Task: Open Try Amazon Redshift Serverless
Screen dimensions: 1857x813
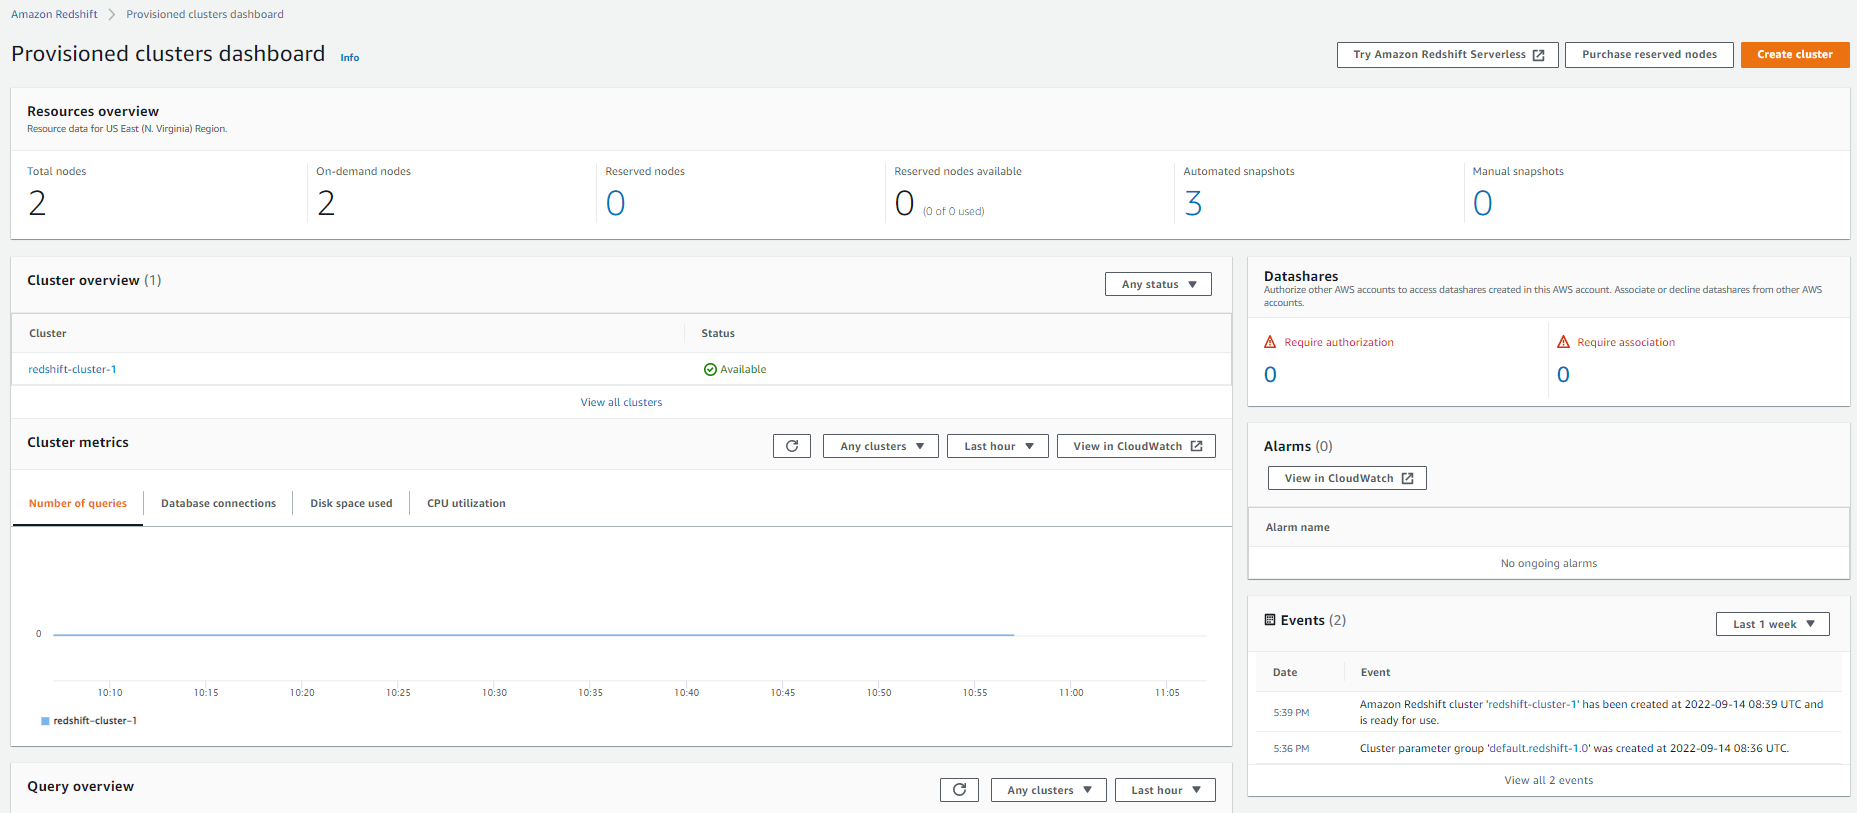Action: point(1448,55)
